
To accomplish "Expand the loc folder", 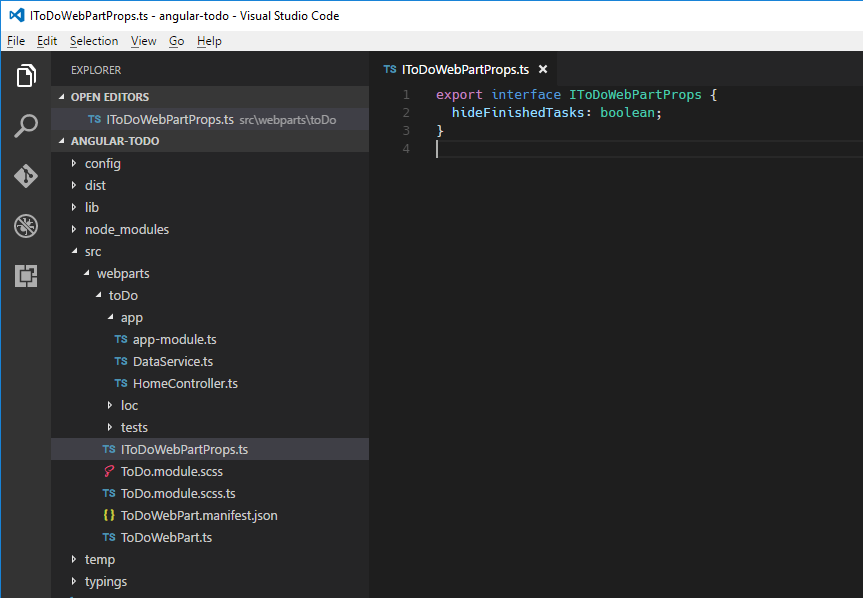I will click(x=110, y=405).
